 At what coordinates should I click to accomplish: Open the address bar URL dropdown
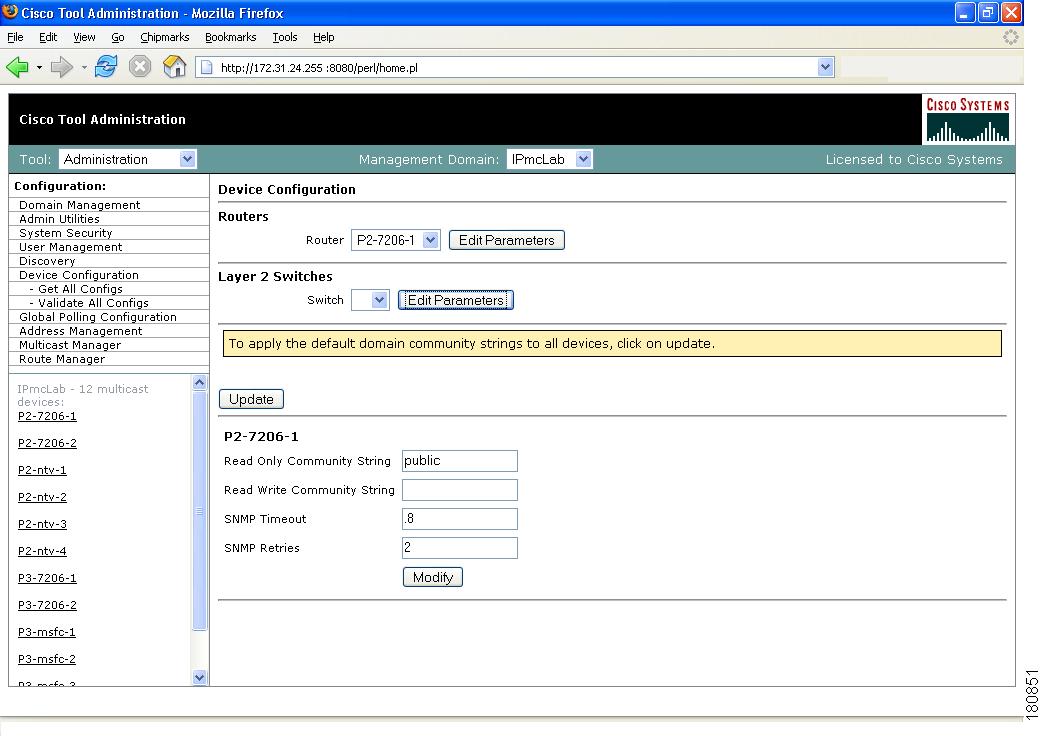click(825, 67)
